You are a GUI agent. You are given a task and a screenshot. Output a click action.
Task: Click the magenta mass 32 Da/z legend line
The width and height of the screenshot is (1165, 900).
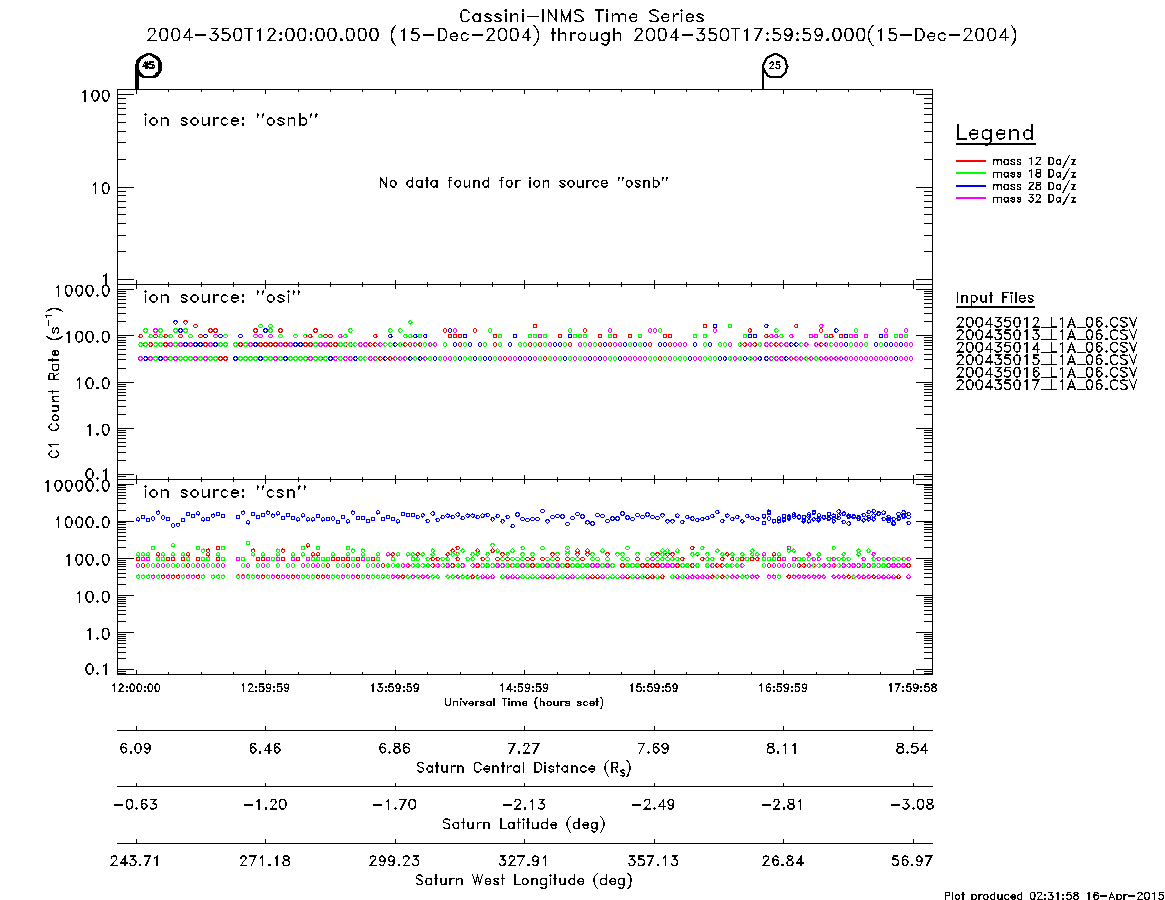[970, 199]
